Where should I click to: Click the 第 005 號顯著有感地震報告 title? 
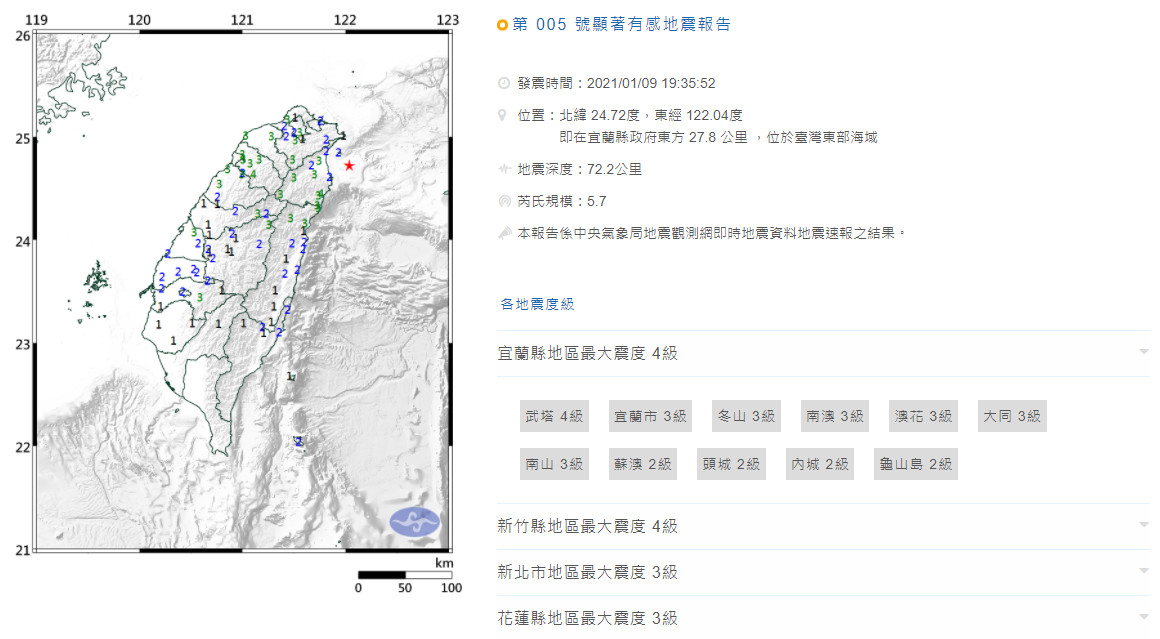point(621,24)
